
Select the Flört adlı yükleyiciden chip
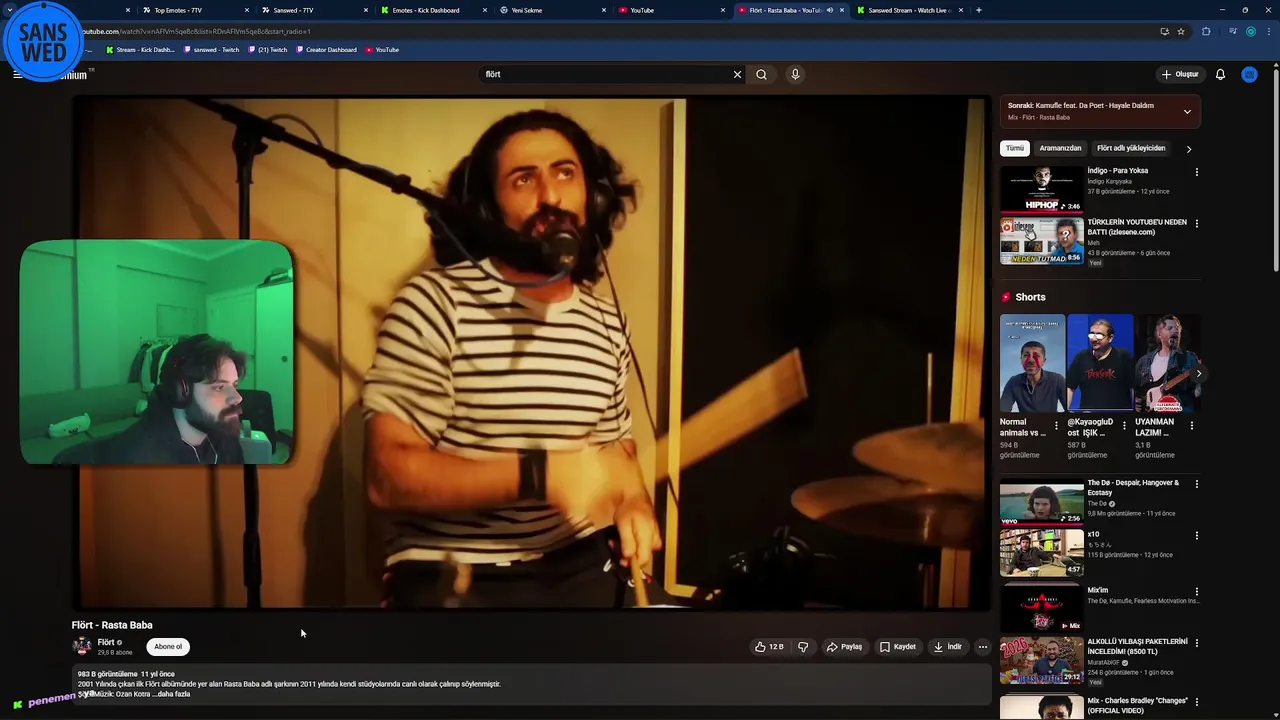point(1131,148)
